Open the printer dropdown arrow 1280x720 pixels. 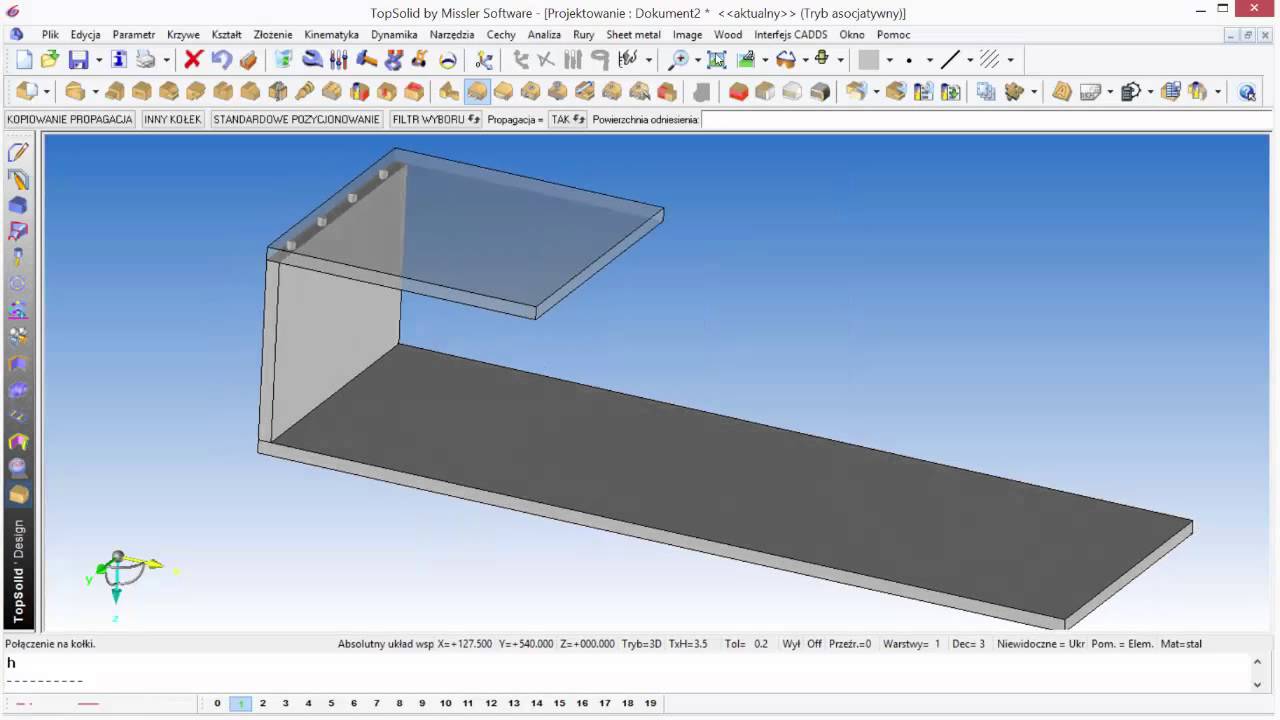point(166,60)
